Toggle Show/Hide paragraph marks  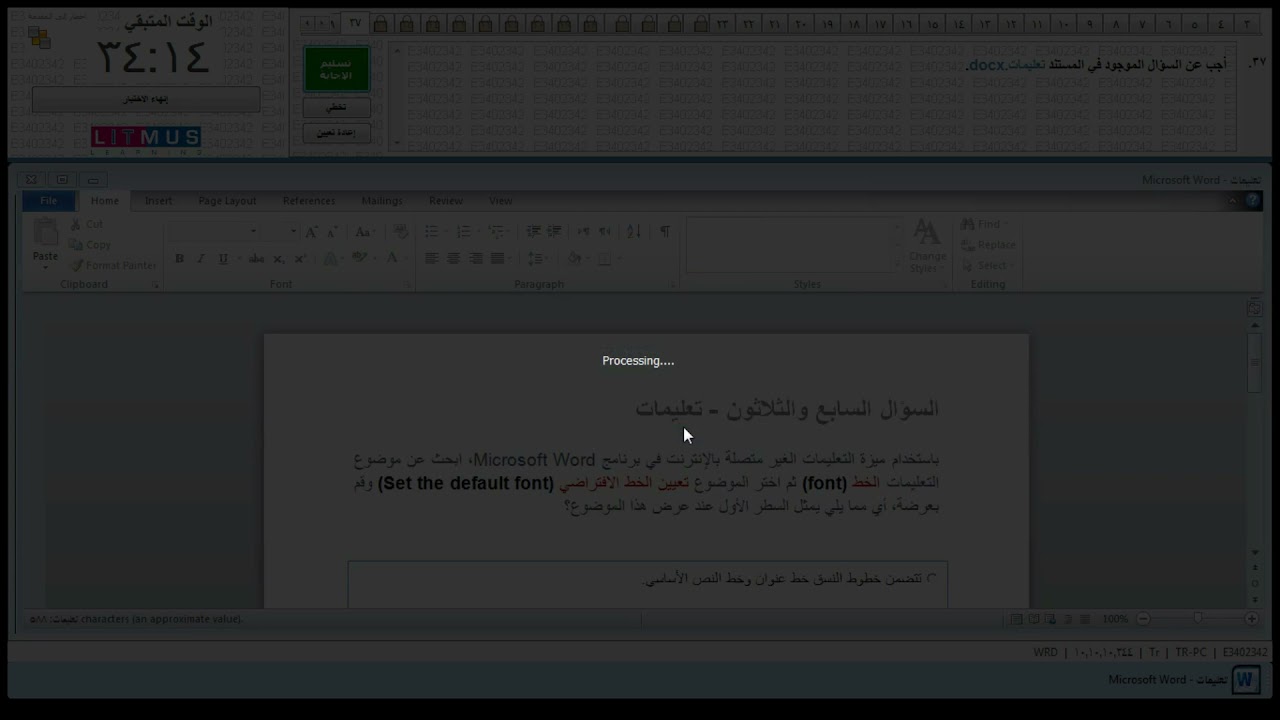coord(665,231)
